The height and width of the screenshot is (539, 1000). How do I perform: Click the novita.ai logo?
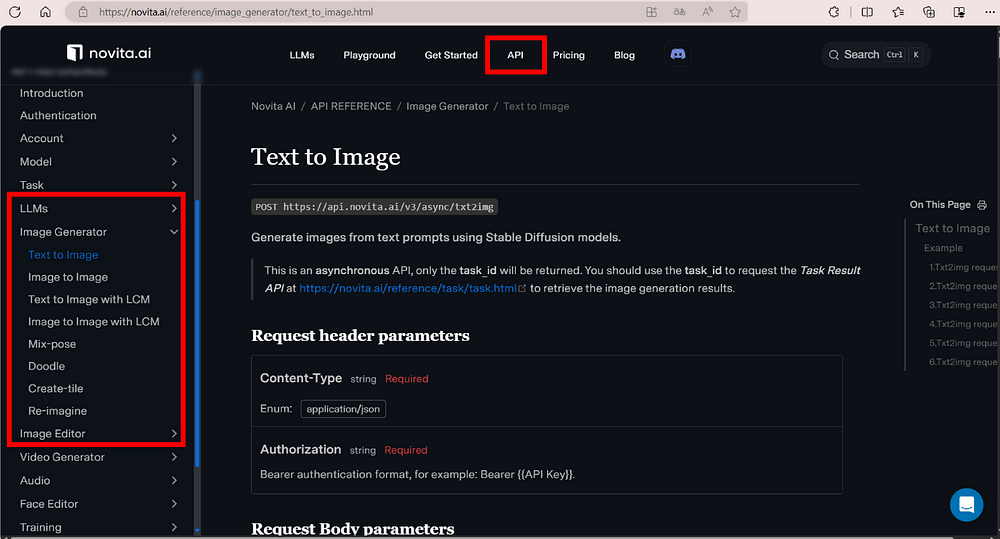point(109,53)
